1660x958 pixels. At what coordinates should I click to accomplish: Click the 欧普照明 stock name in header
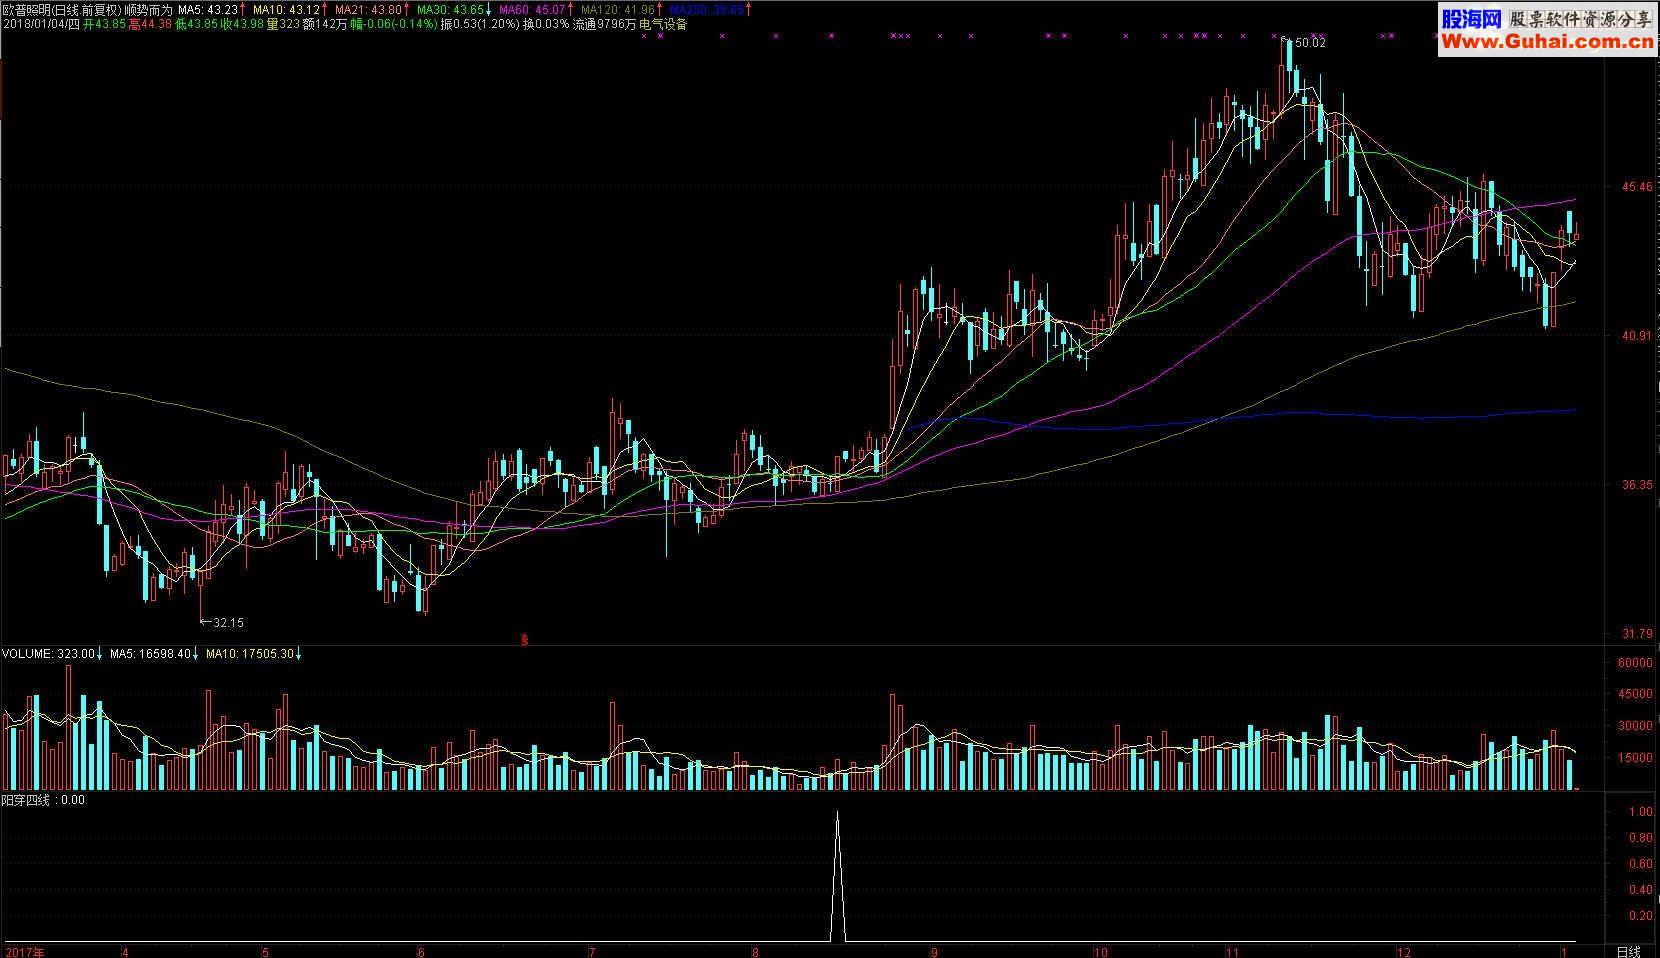26,9
